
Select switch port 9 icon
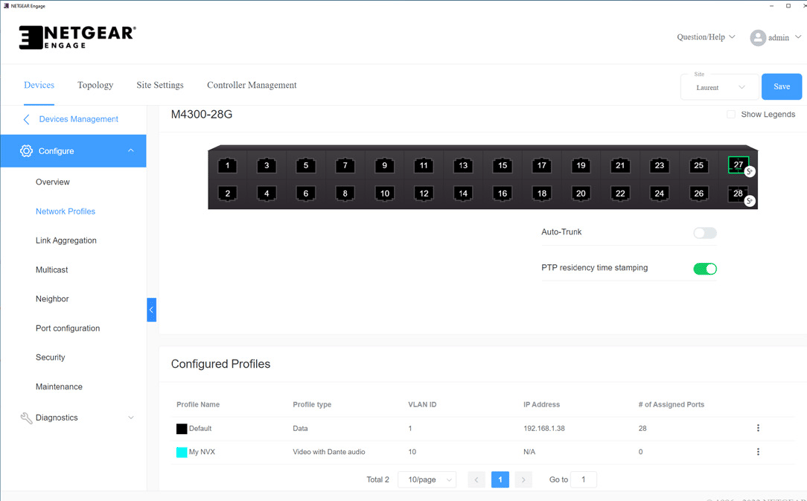[x=384, y=165]
